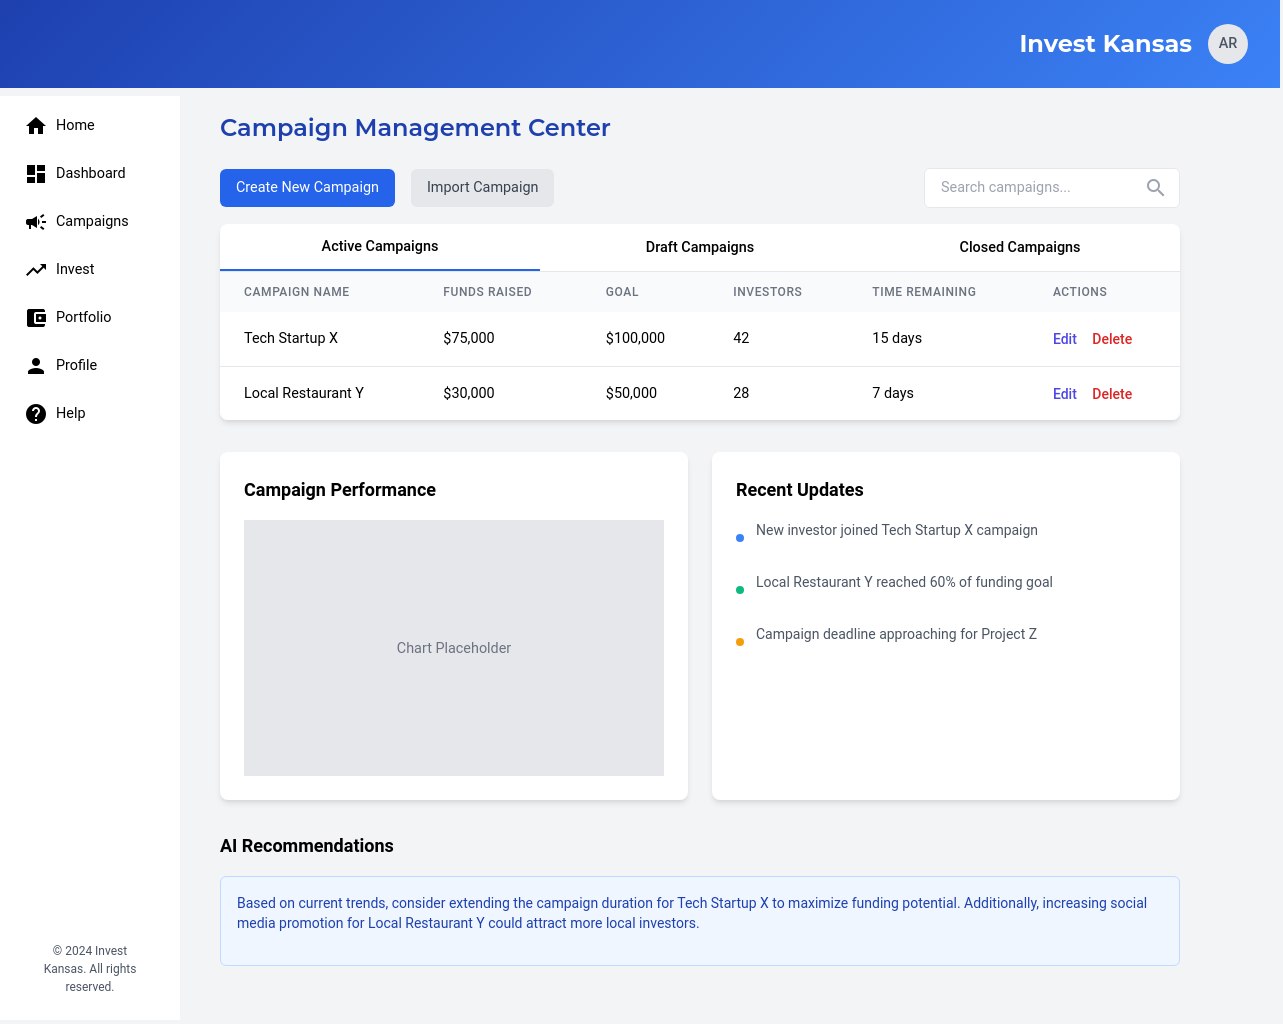Screen dimensions: 1283x1024
Task: Switch to the Active Campaigns tab
Action: 380,247
